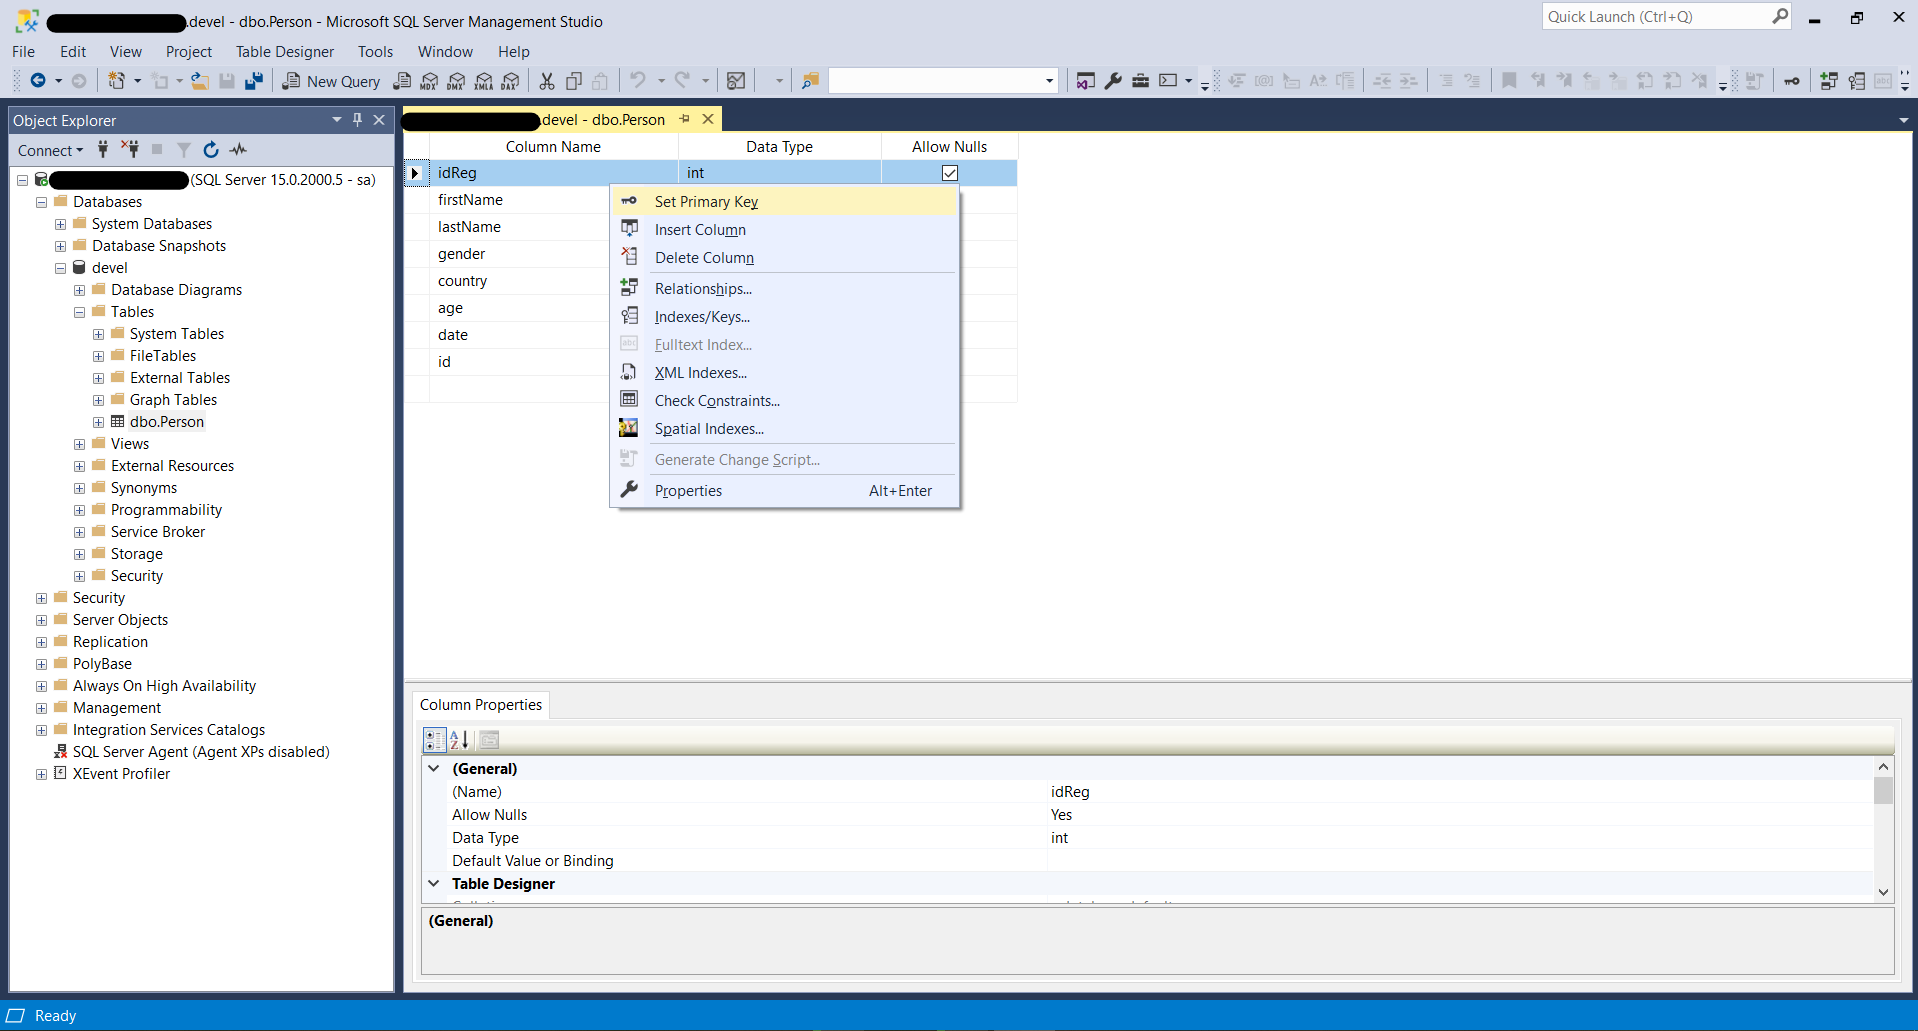Switch column properties to categorized view
Image resolution: width=1918 pixels, height=1031 pixels.
point(434,740)
